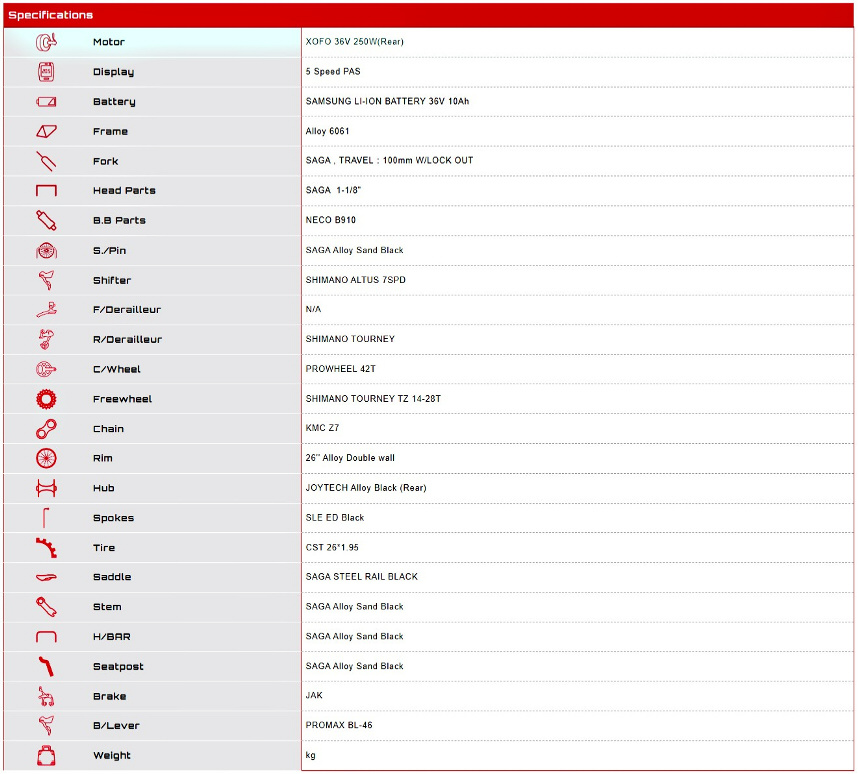
Task: Select the Shifter label
Action: (x=112, y=280)
